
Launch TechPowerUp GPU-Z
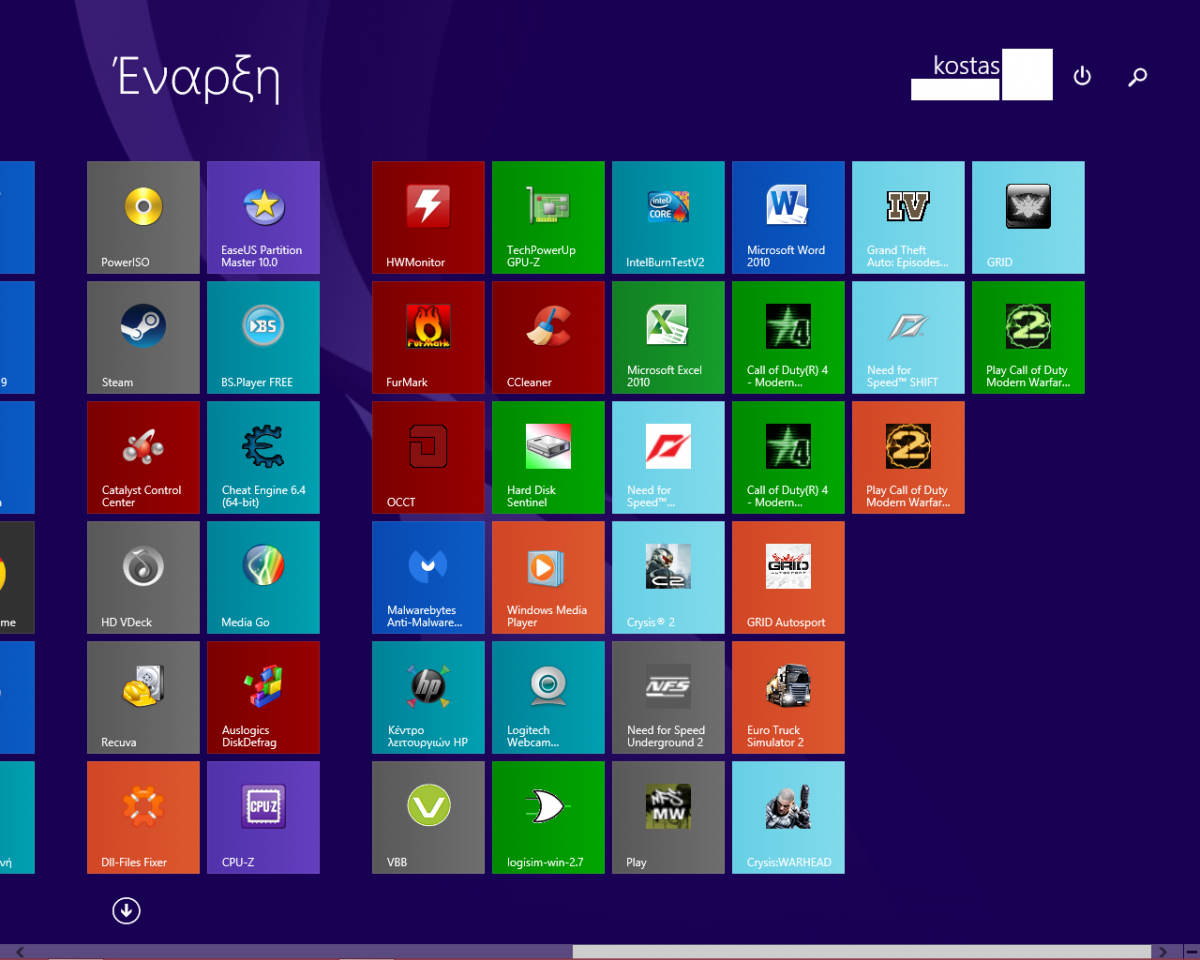click(x=548, y=217)
